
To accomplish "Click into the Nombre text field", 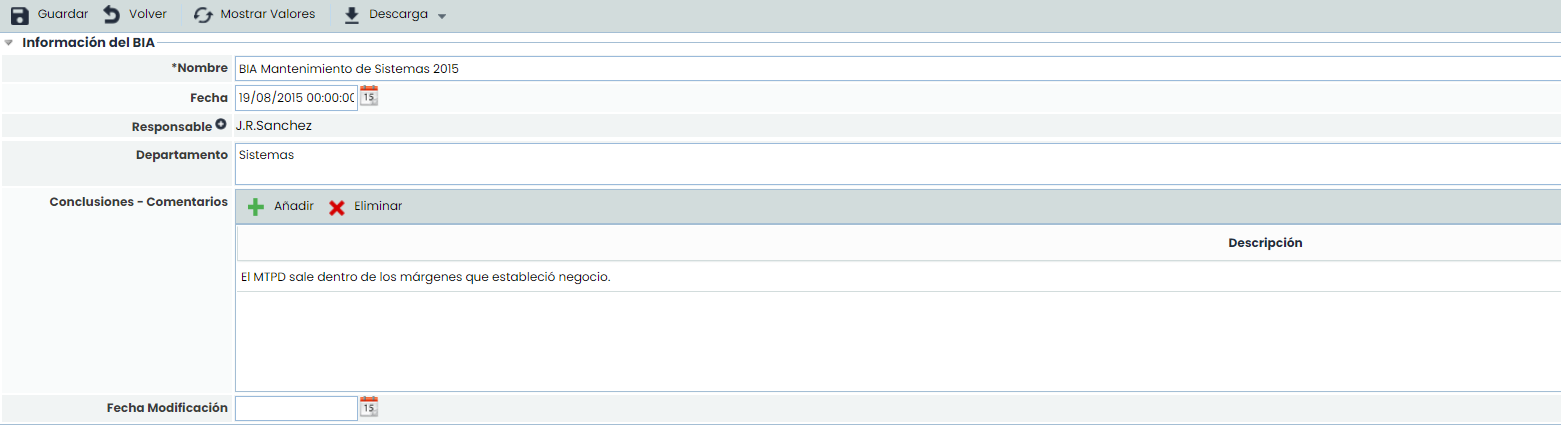I will 896,69.
